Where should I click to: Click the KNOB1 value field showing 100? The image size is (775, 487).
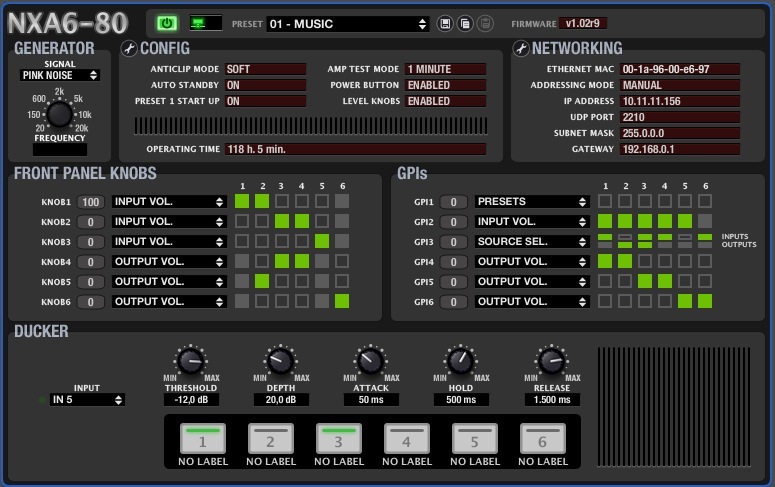click(92, 201)
